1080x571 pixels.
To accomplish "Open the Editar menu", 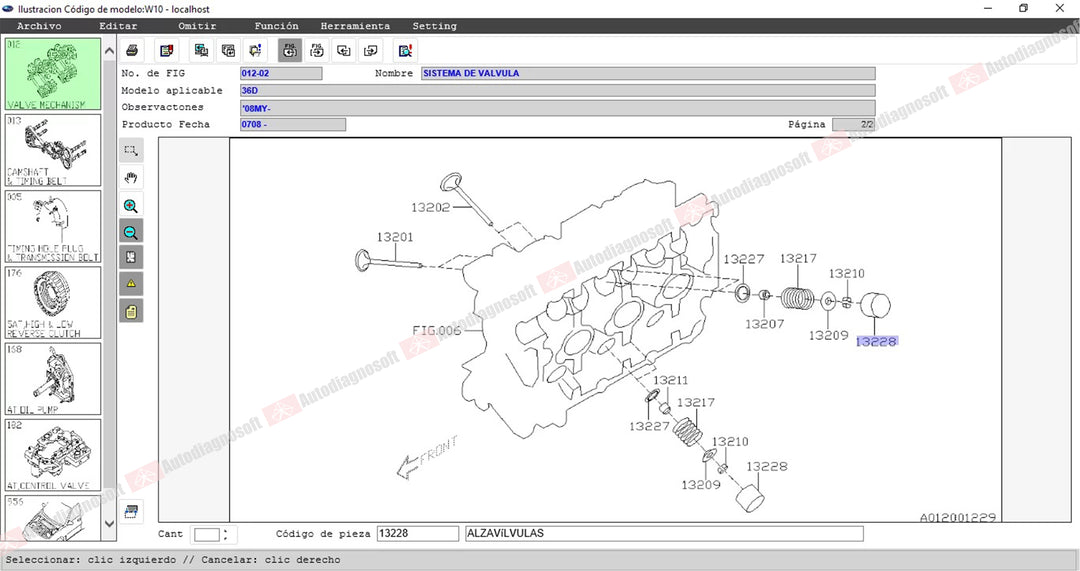I will coord(118,26).
